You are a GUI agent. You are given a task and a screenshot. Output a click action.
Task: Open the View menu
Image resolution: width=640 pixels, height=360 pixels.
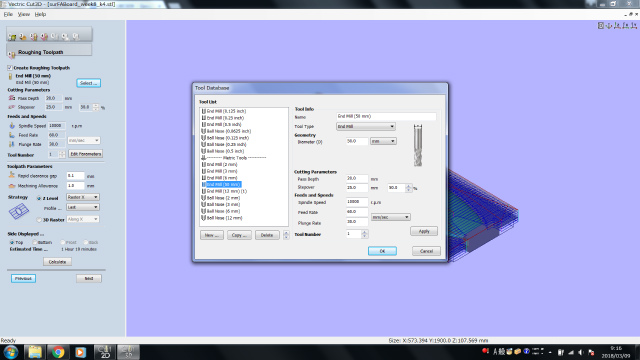tap(24, 14)
